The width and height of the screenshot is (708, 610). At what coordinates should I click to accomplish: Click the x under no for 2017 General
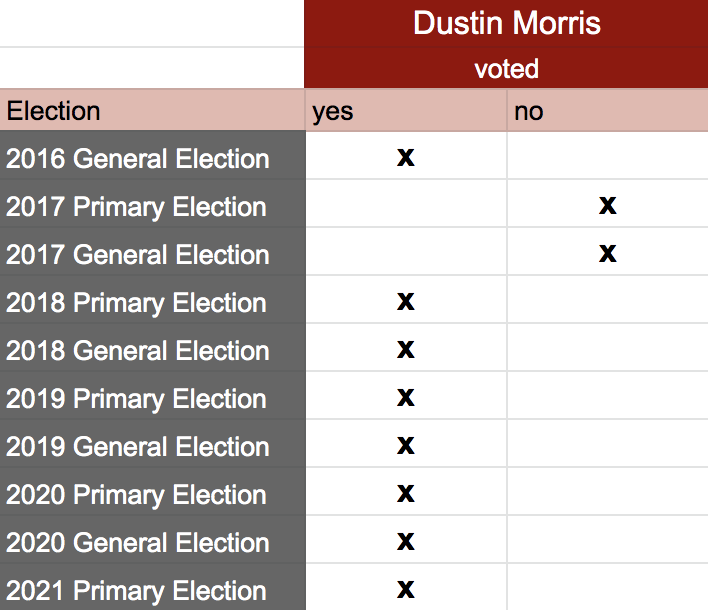[x=608, y=253]
